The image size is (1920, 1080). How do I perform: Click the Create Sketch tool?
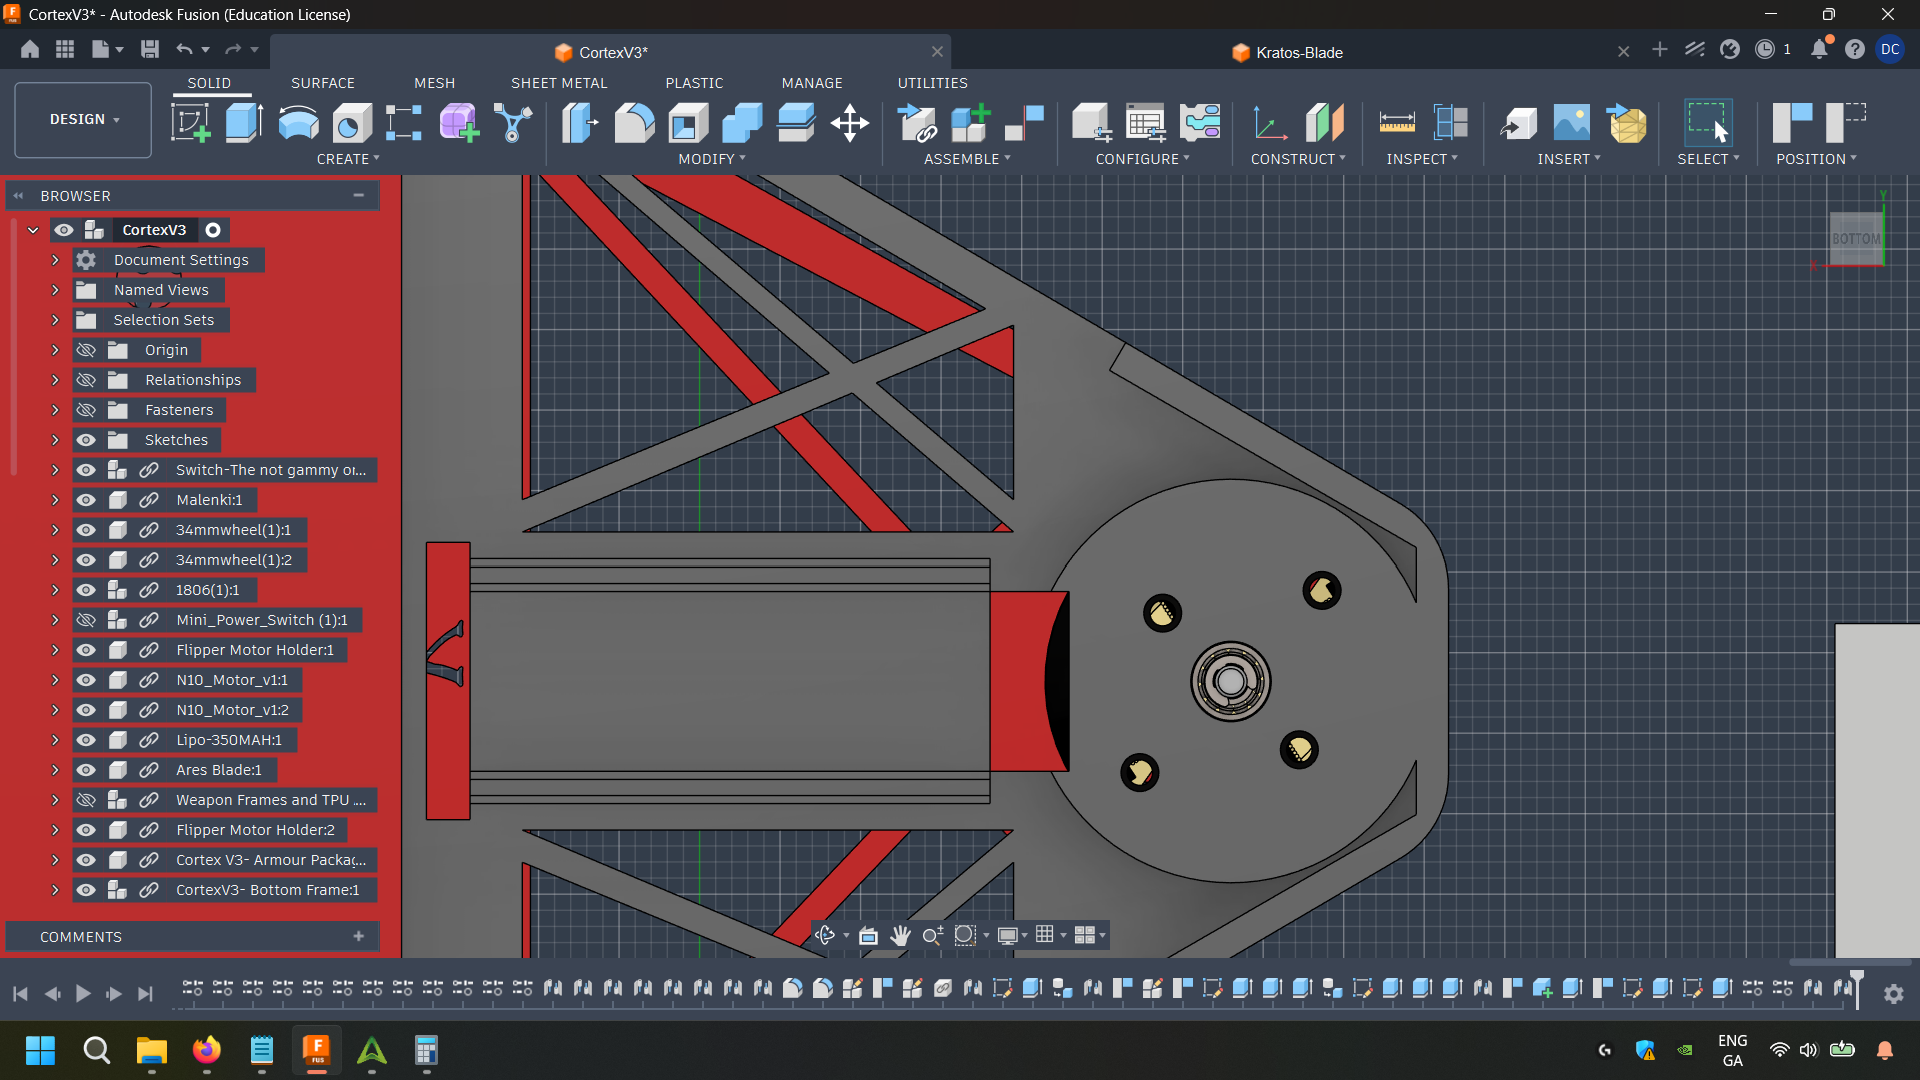[x=190, y=123]
